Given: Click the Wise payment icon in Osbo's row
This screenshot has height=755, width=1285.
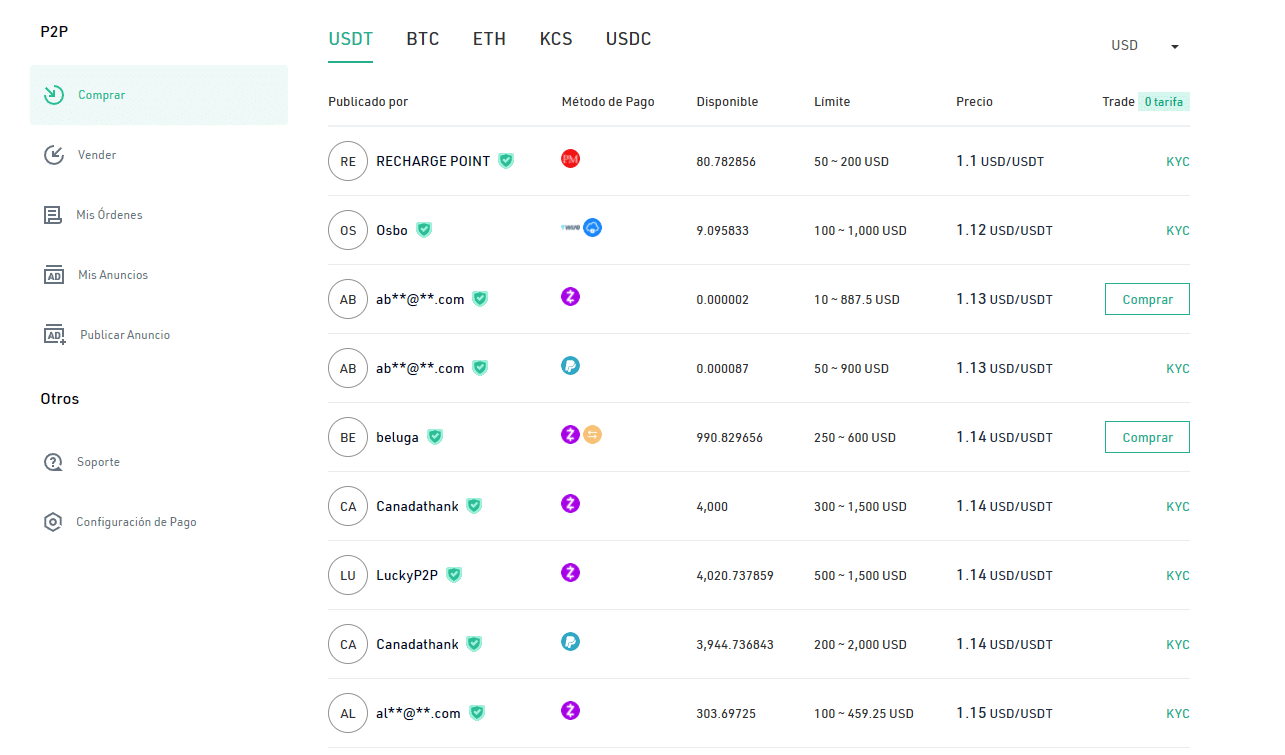Looking at the screenshot, I should pos(570,228).
